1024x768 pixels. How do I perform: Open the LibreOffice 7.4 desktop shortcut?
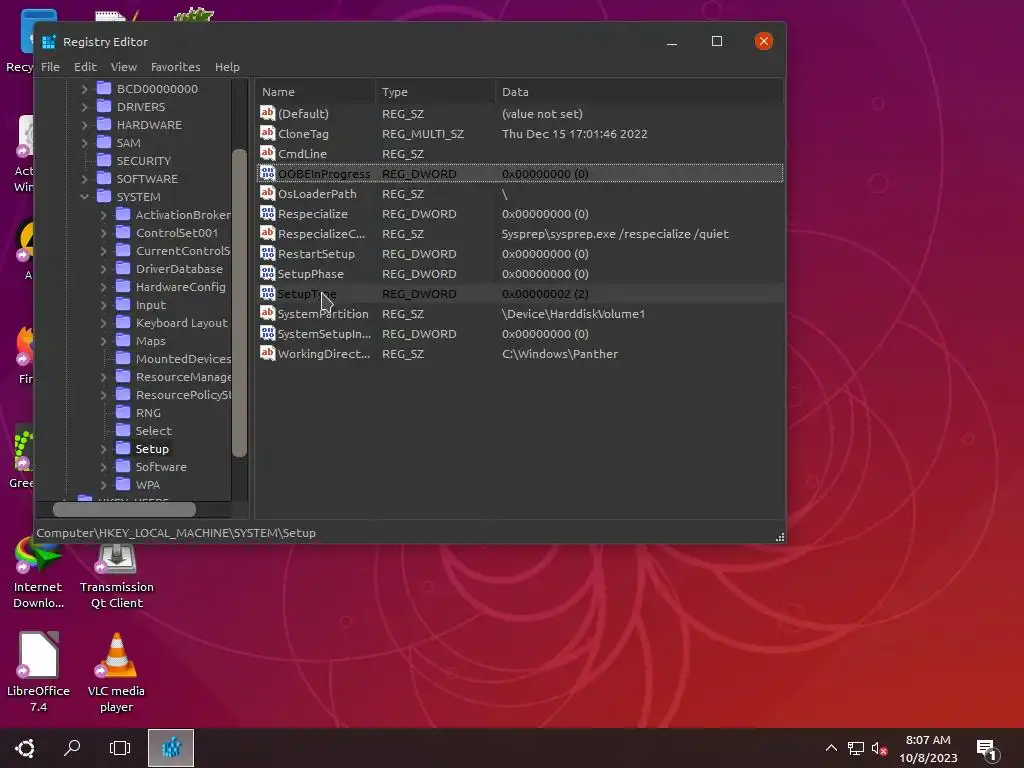click(38, 673)
